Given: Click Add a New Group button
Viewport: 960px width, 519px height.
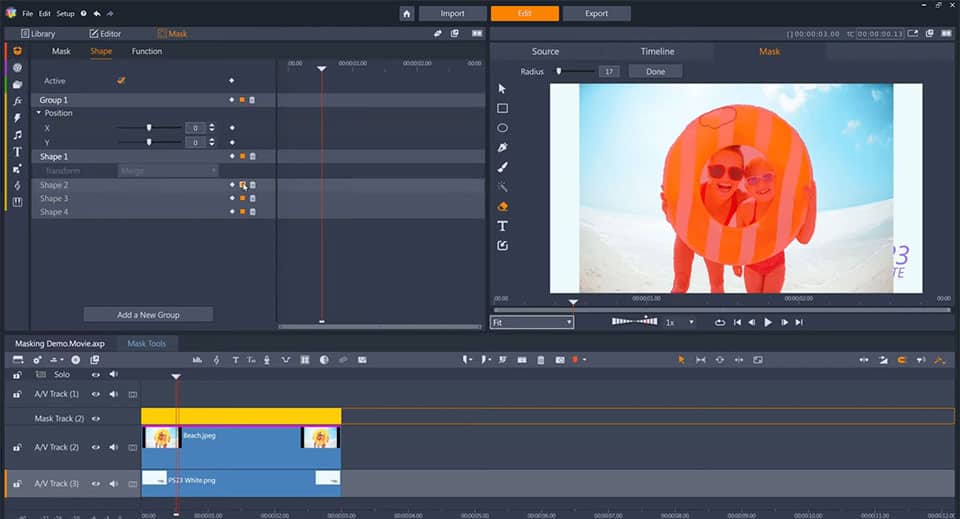Looking at the screenshot, I should [x=148, y=315].
